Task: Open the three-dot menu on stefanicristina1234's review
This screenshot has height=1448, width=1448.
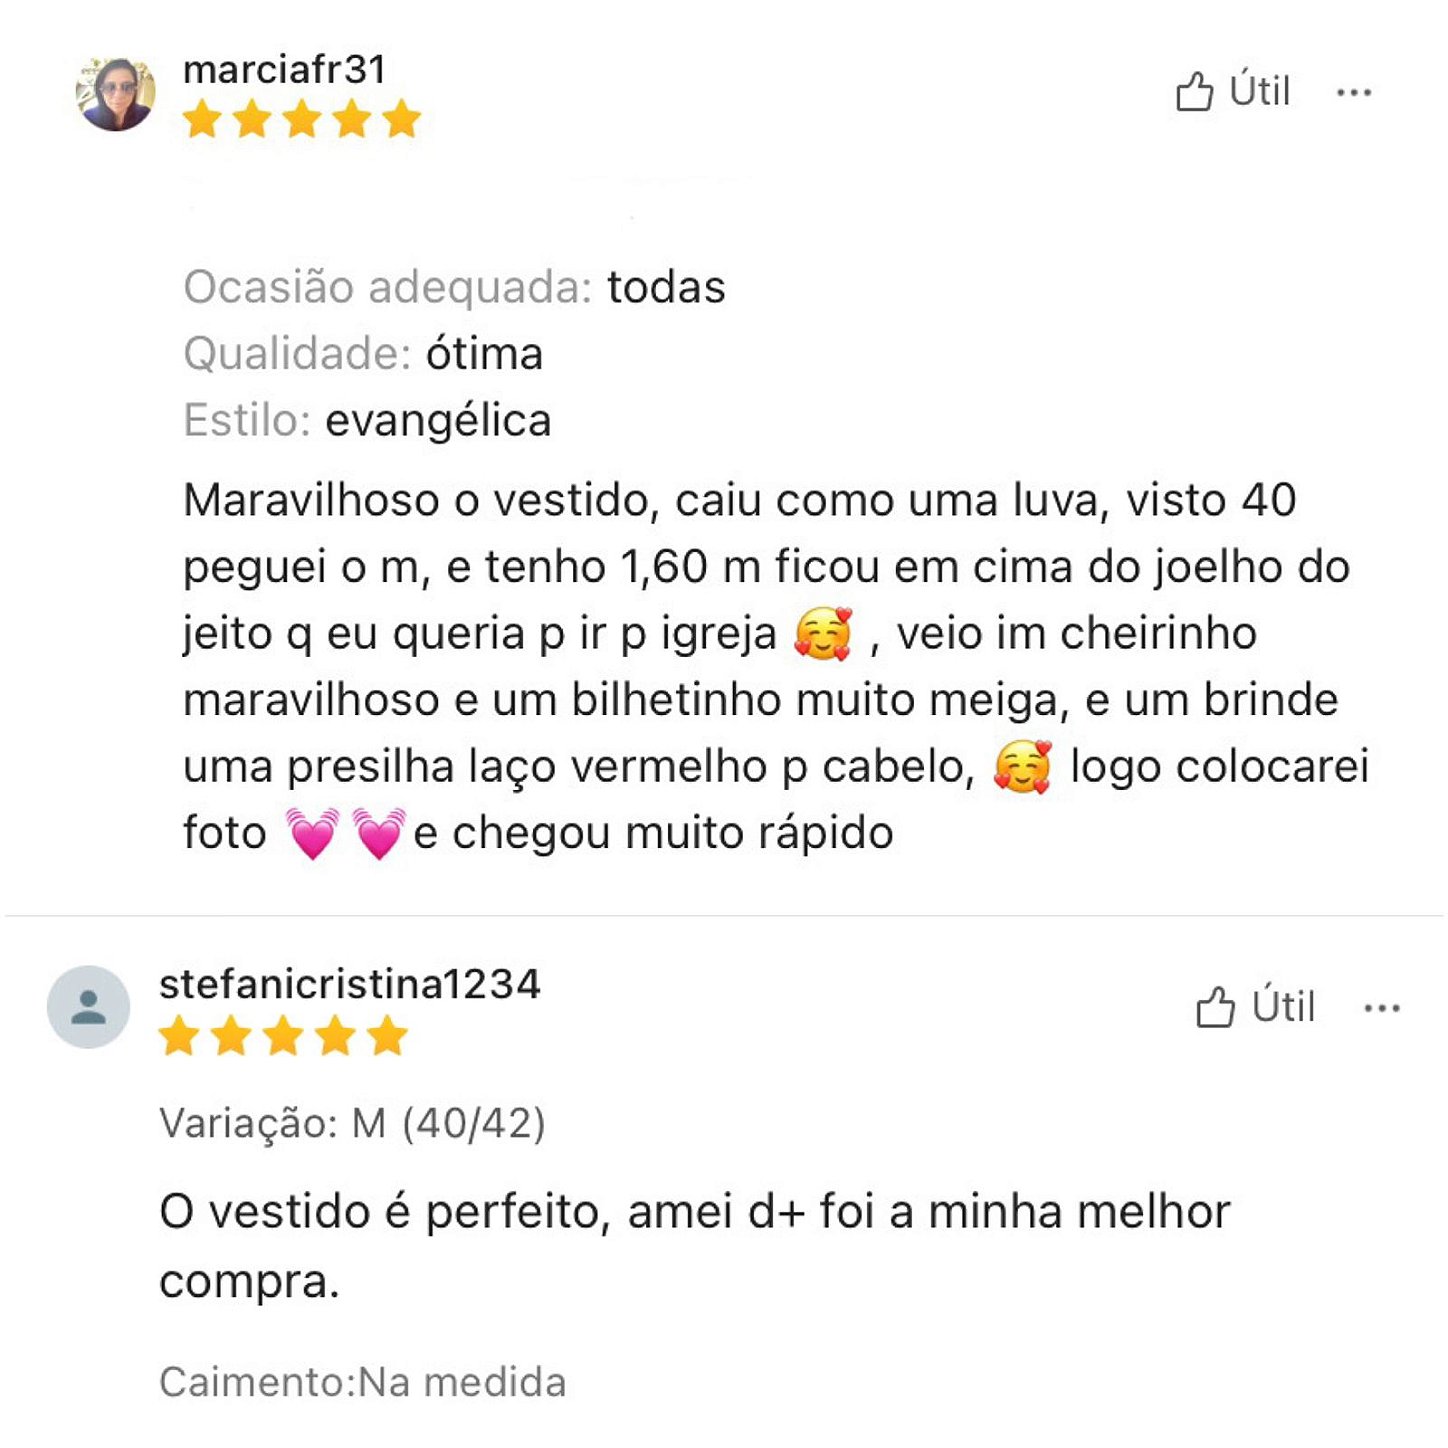Action: (1381, 1008)
